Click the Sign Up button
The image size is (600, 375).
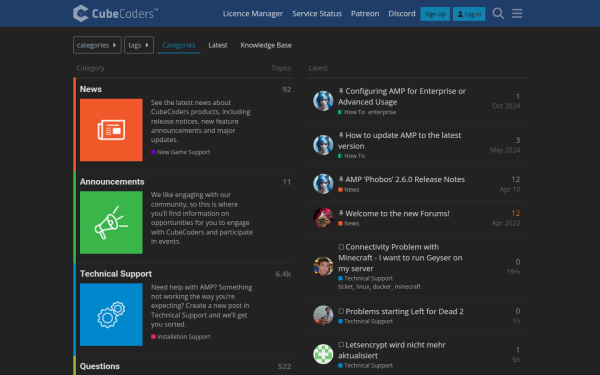(x=435, y=14)
